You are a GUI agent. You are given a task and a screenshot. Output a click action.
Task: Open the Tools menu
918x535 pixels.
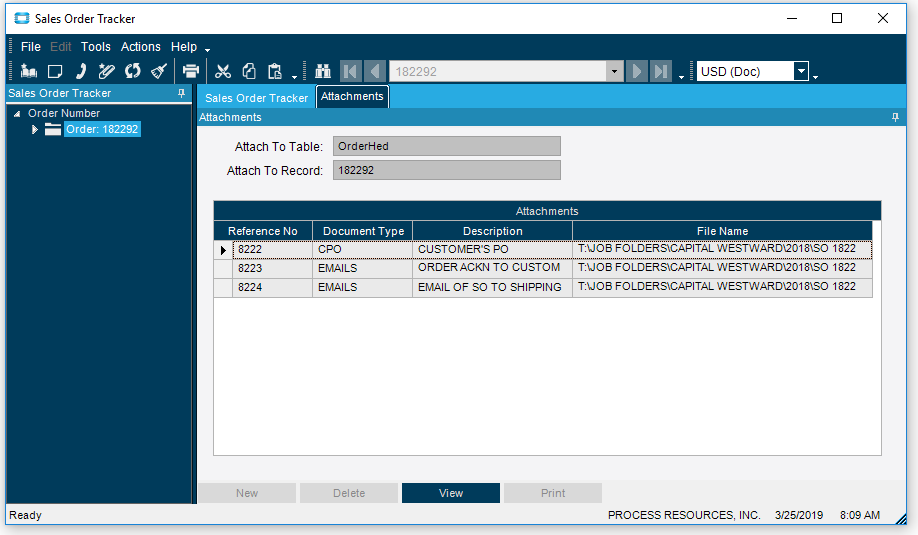tap(95, 47)
